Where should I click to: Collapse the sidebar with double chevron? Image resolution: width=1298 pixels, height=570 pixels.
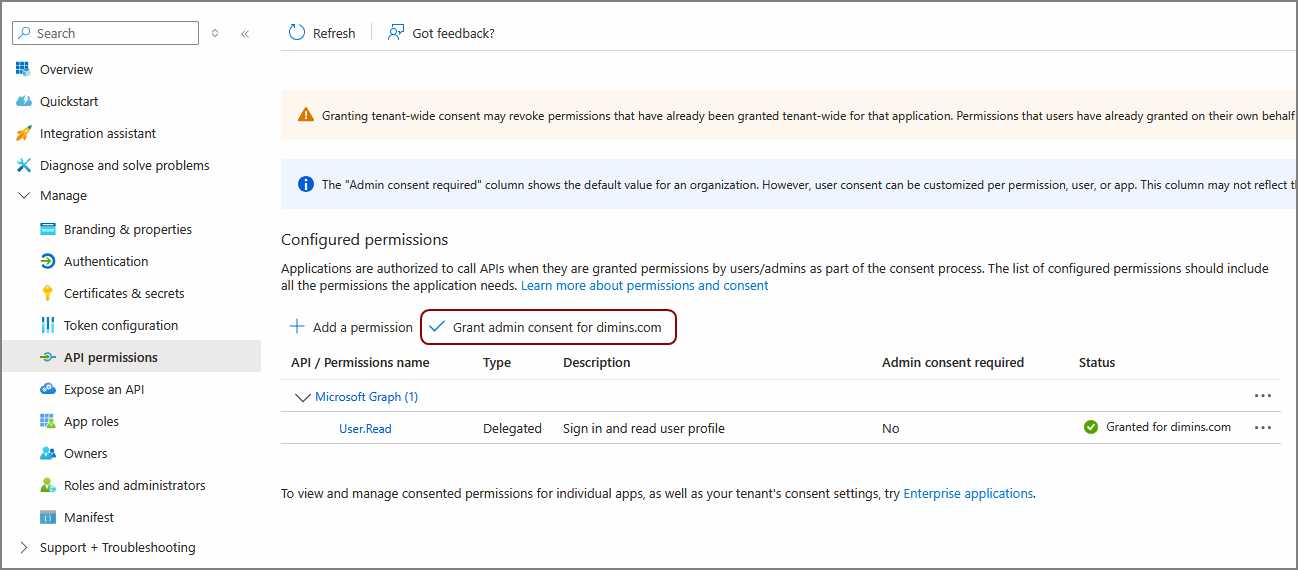(245, 33)
